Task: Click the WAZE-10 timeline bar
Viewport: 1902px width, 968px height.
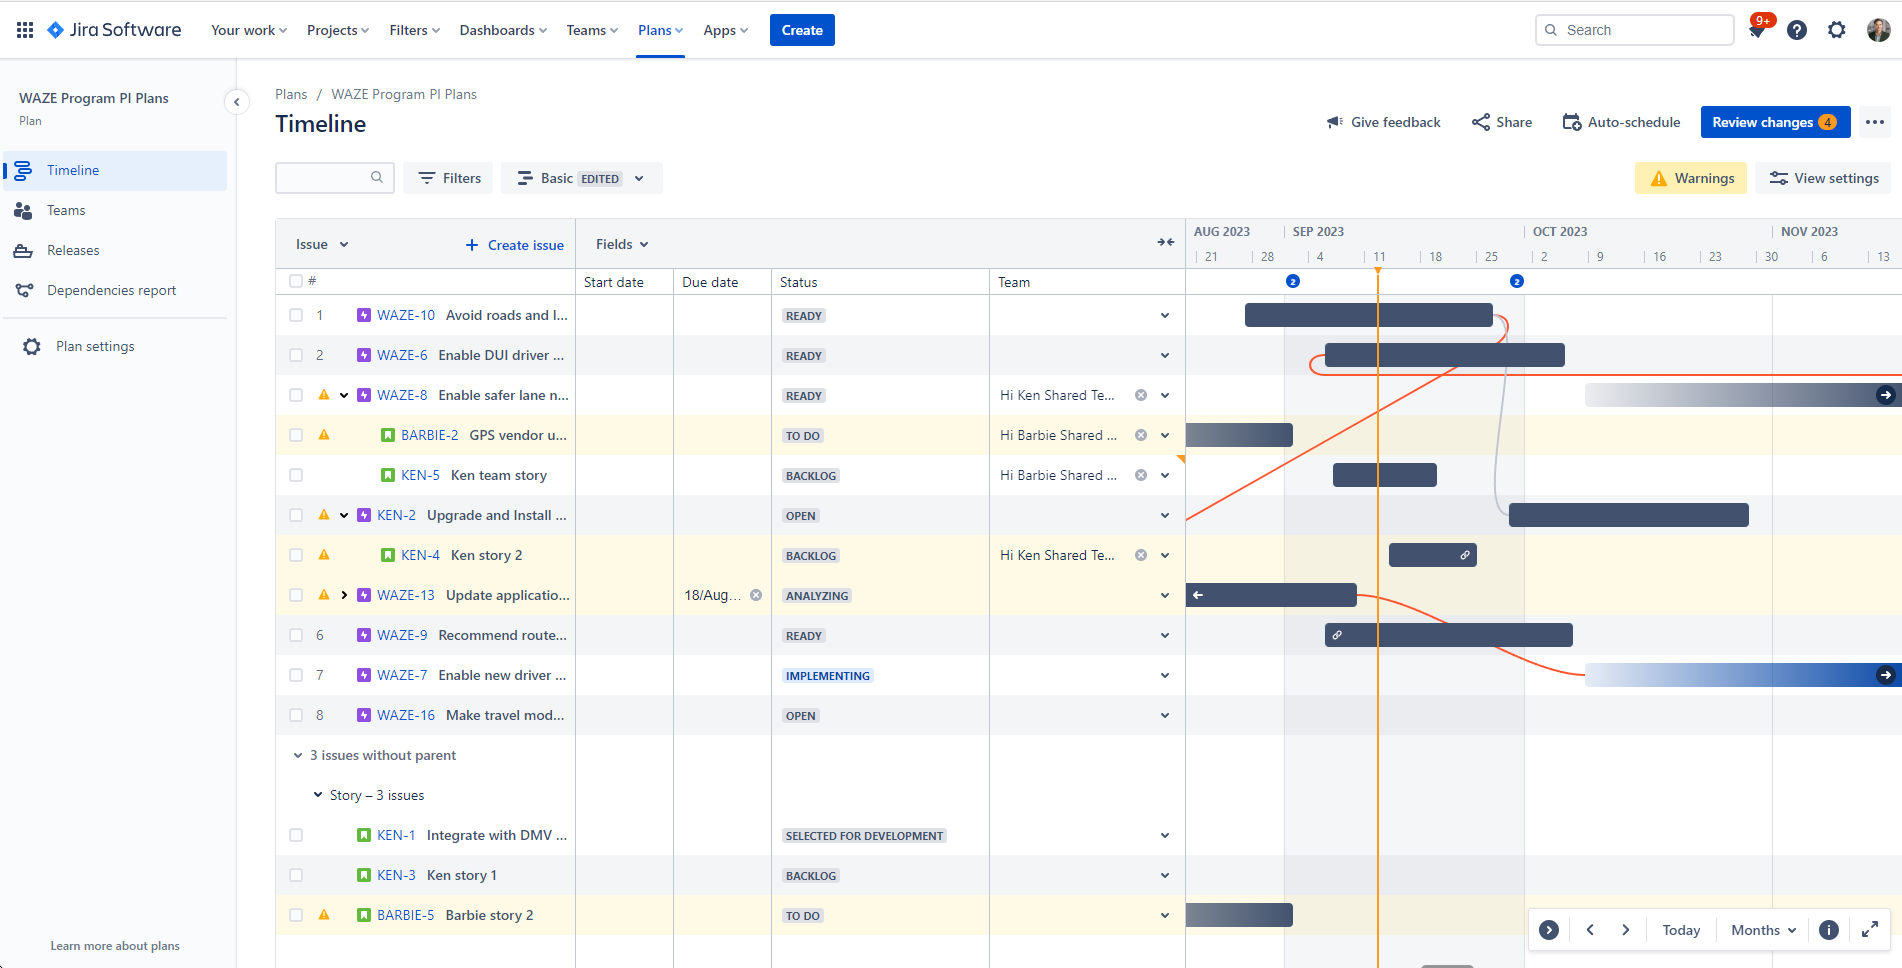Action: (1368, 315)
